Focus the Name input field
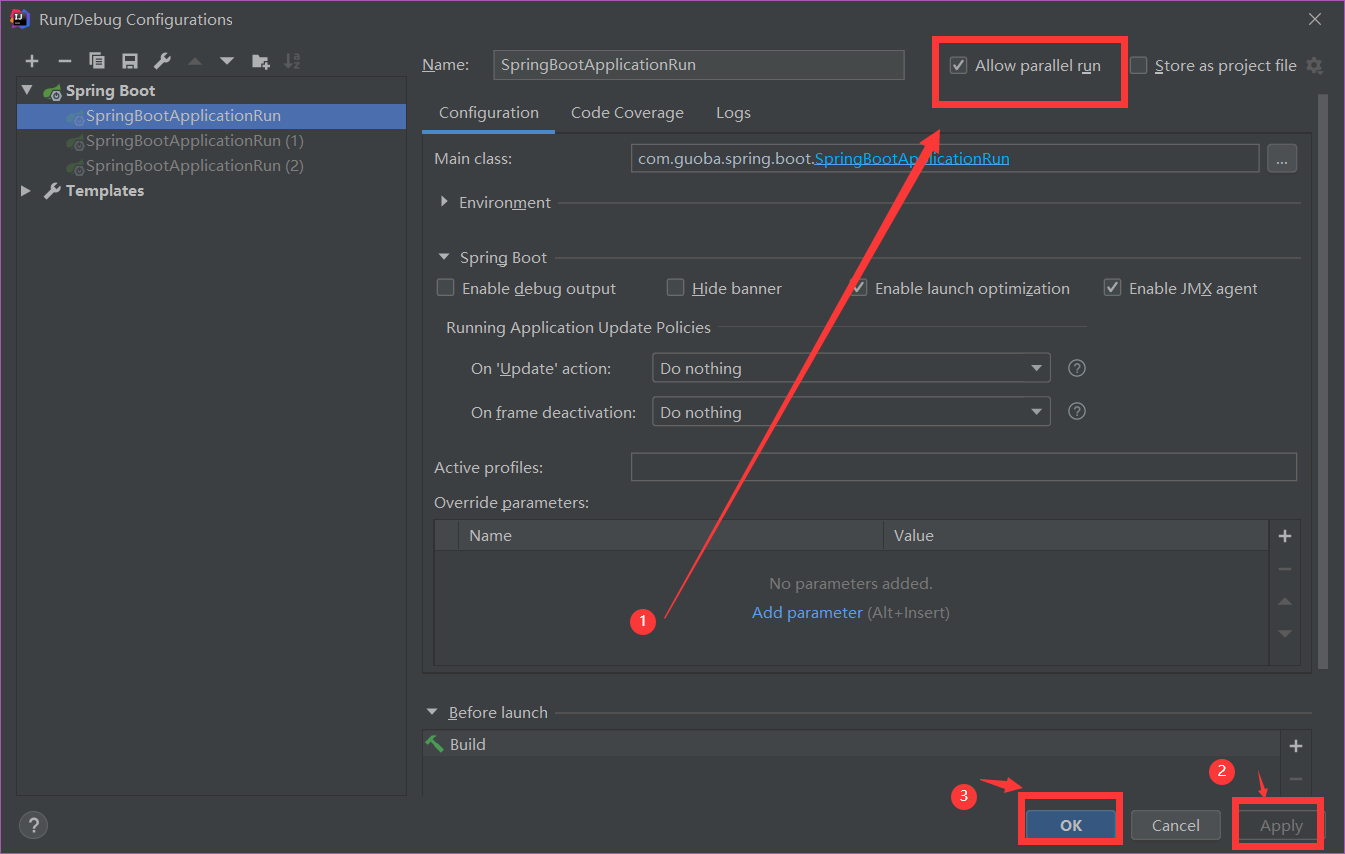Image resolution: width=1345 pixels, height=854 pixels. click(699, 65)
